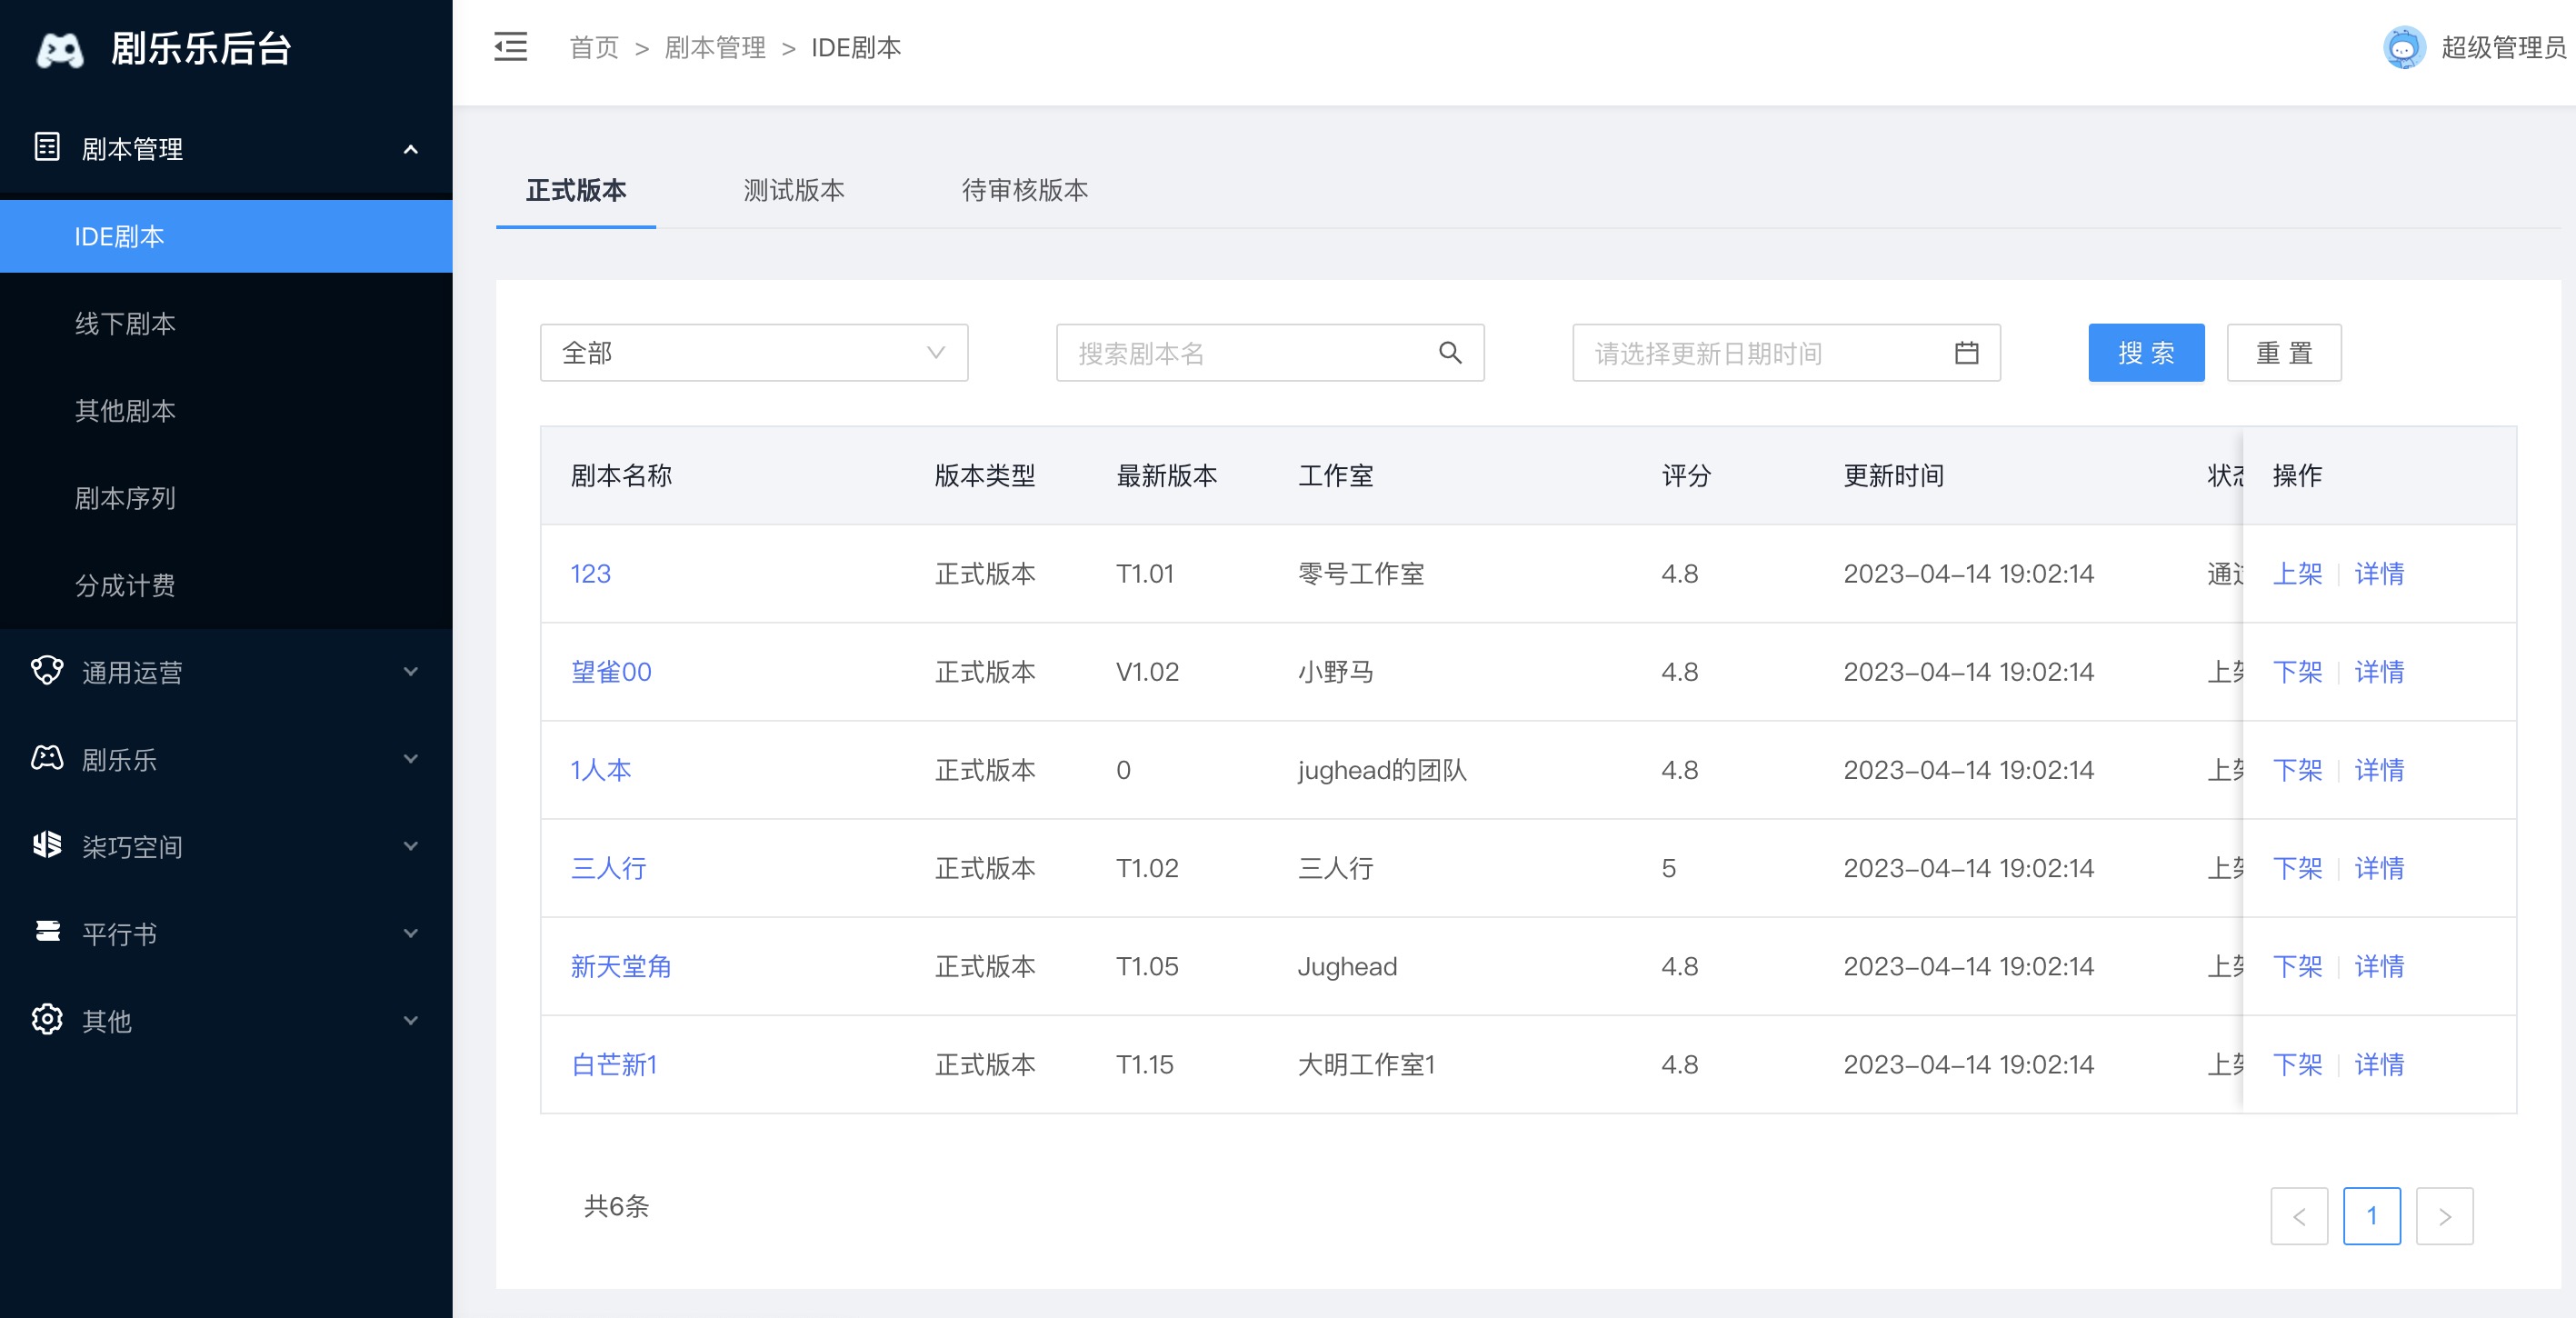Open 三人行 script name link
This screenshot has height=1318, width=2576.
608,867
